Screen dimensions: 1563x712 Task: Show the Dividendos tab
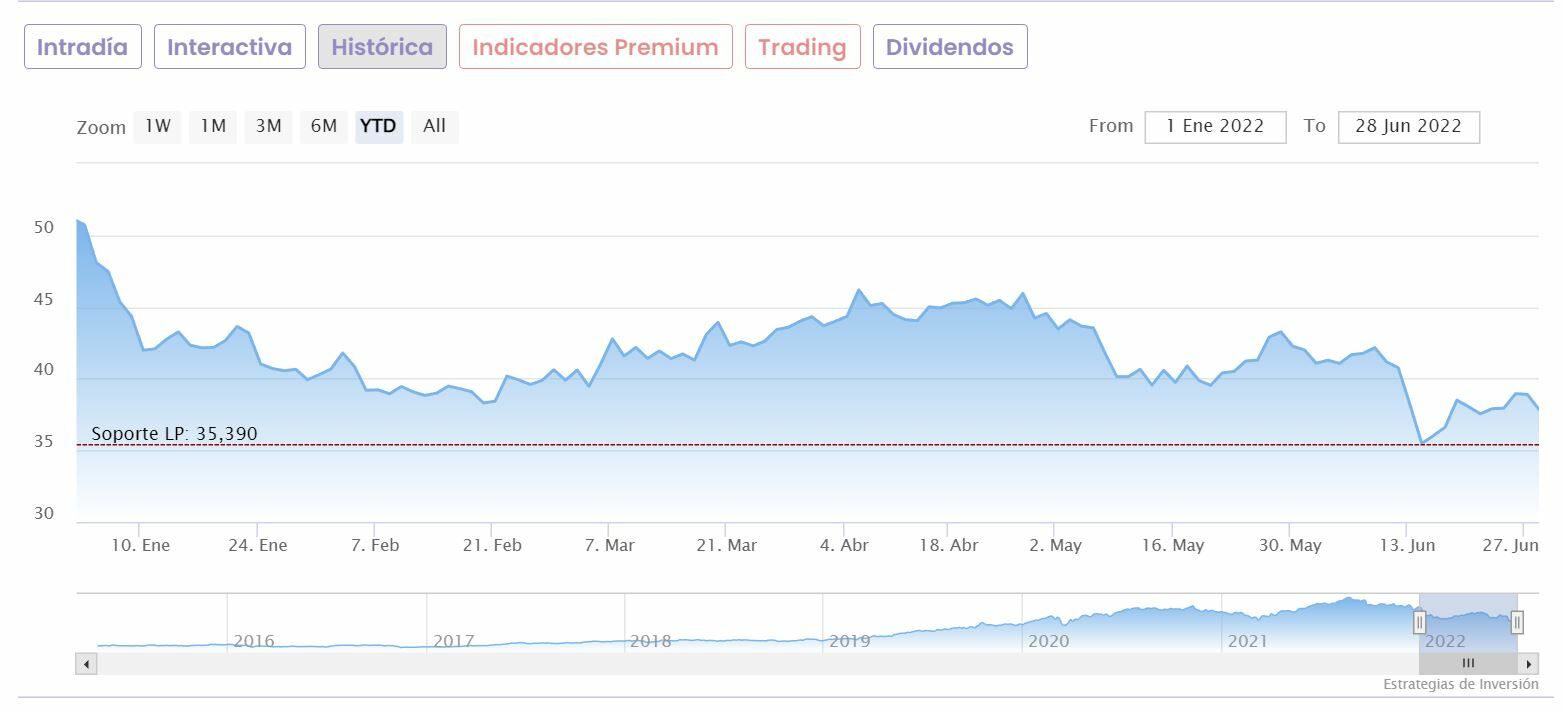[950, 47]
